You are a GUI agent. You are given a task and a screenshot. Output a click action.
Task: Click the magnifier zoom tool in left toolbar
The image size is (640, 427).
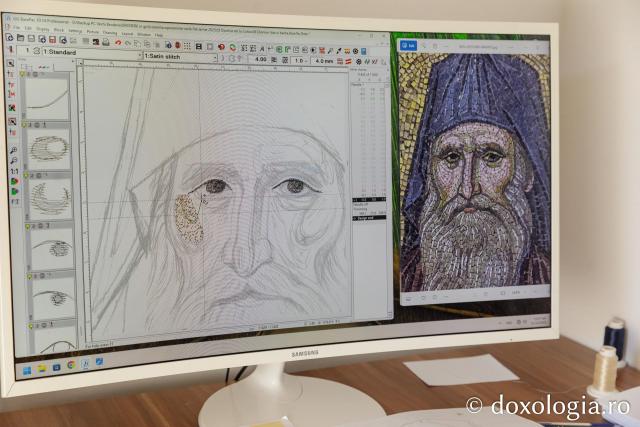point(13,150)
